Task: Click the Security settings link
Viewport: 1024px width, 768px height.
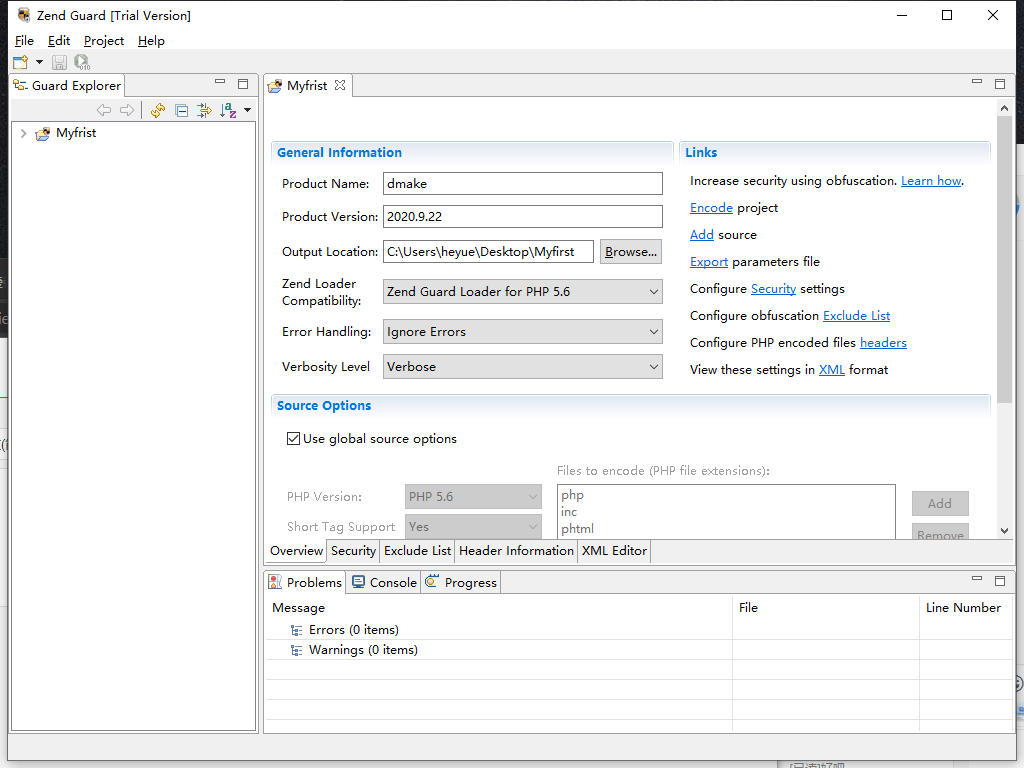Action: [773, 289]
